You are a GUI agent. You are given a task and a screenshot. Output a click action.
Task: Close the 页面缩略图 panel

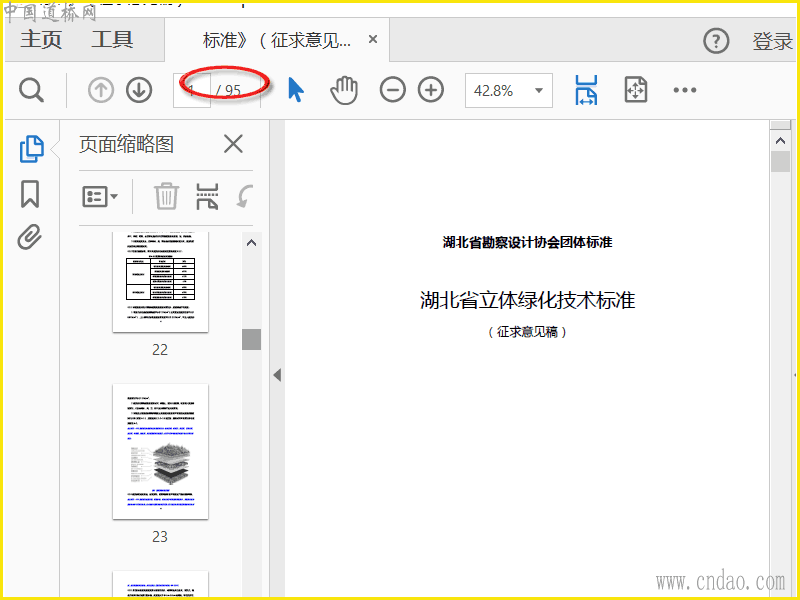(233, 144)
